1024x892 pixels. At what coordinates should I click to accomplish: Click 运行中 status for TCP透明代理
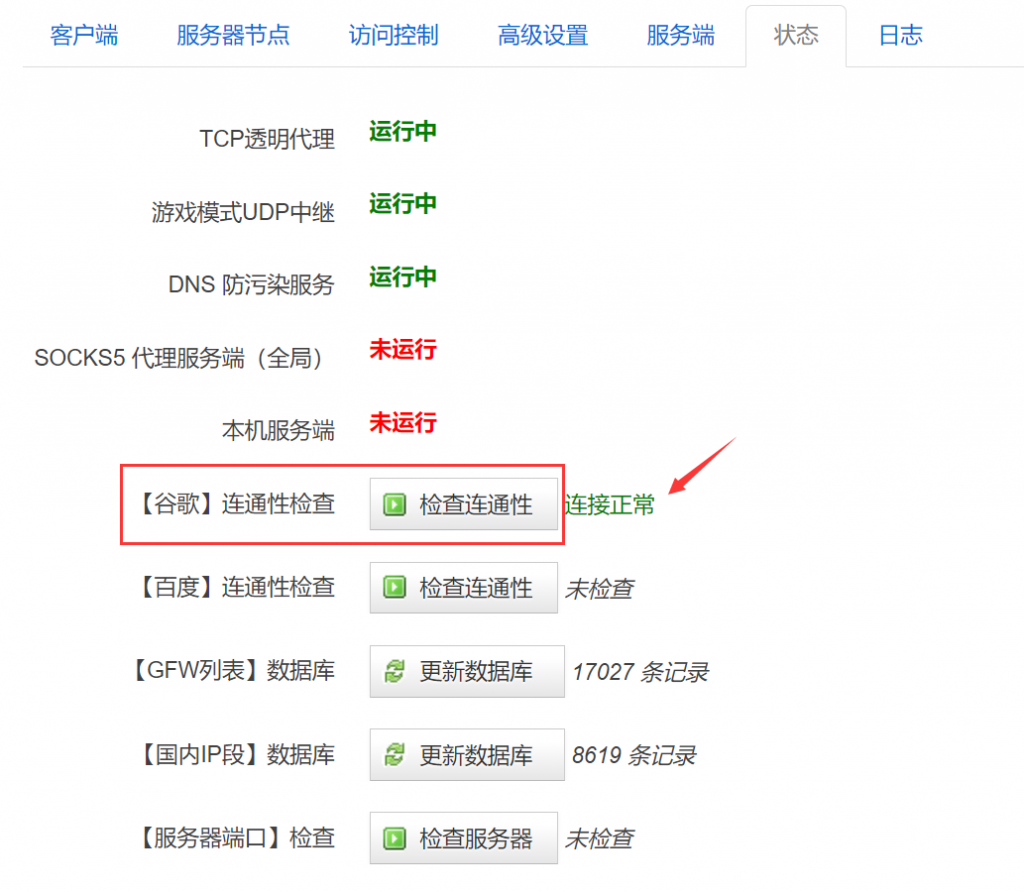tap(403, 132)
